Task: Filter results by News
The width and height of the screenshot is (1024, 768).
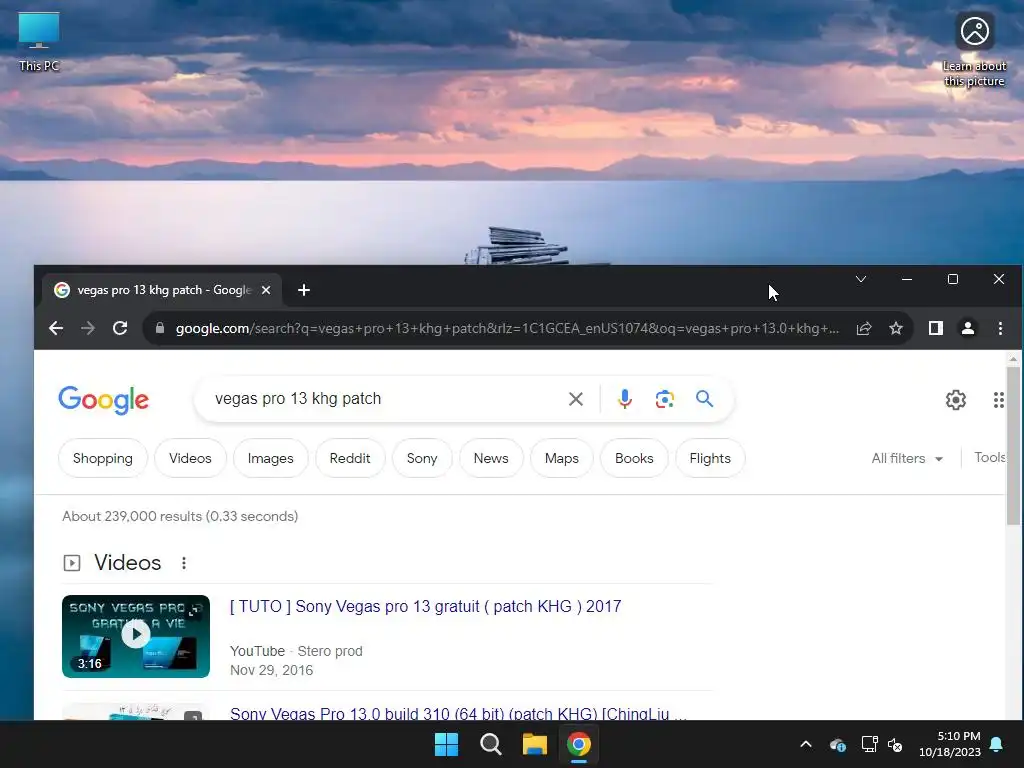Action: 491,458
